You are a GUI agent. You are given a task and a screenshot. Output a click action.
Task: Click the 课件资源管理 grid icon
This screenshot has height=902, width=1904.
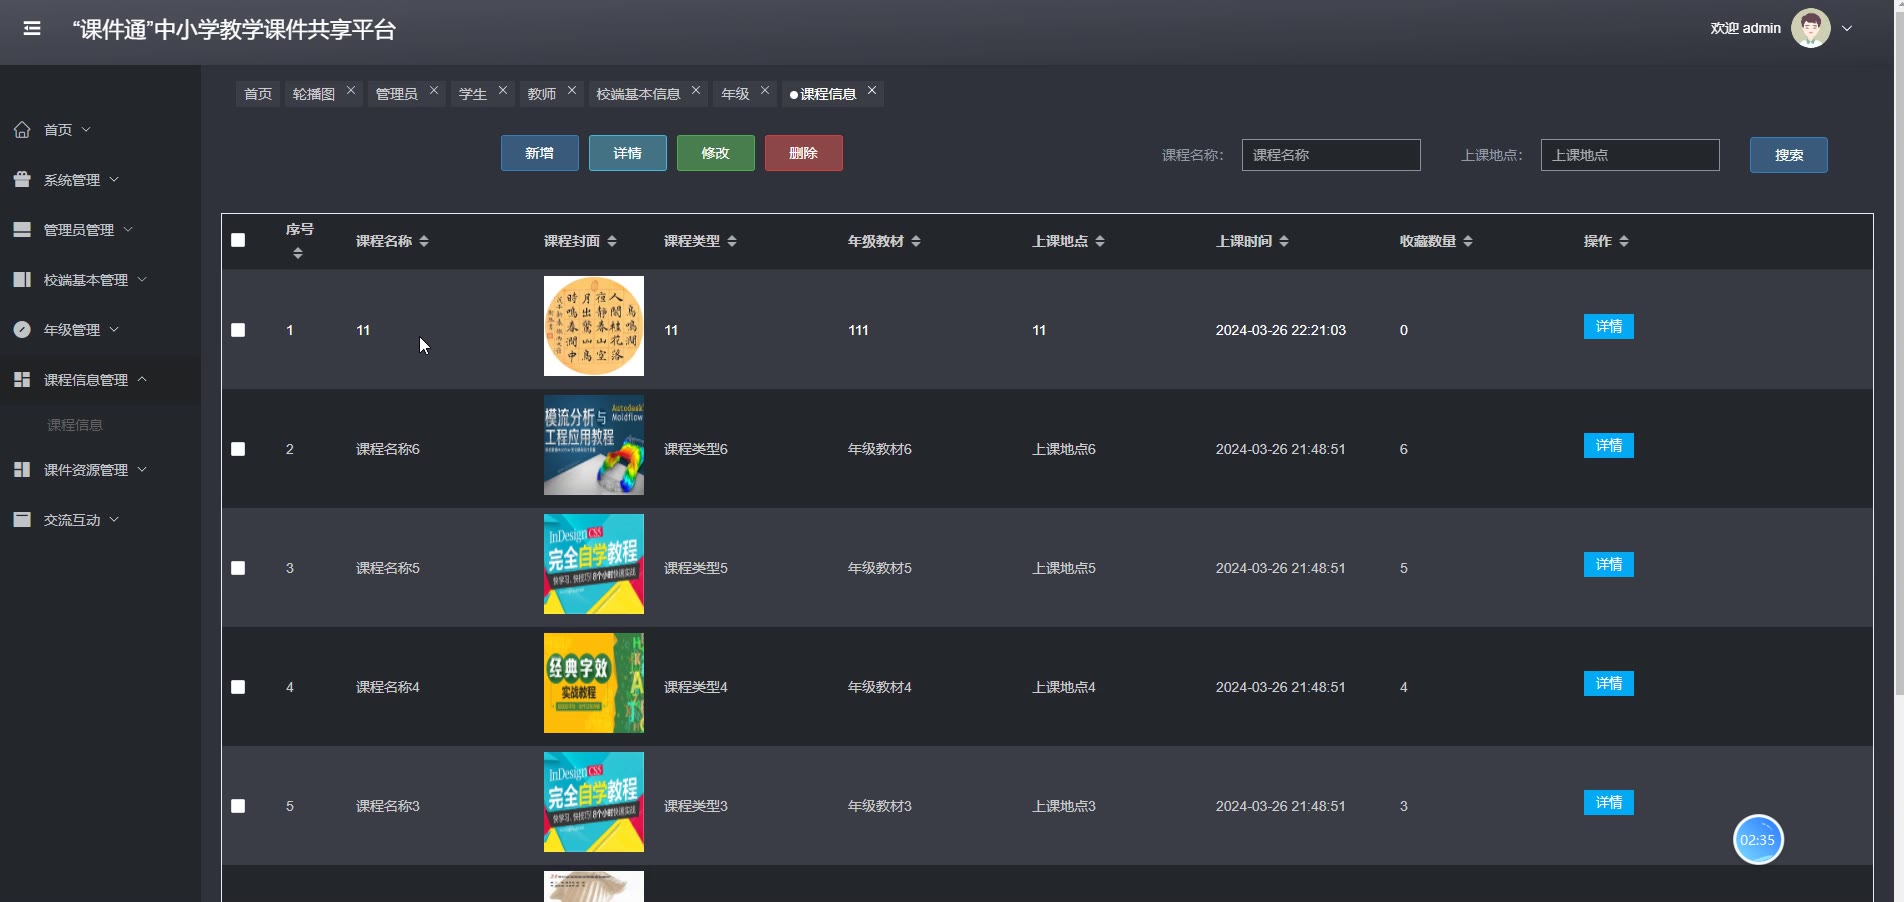(22, 469)
